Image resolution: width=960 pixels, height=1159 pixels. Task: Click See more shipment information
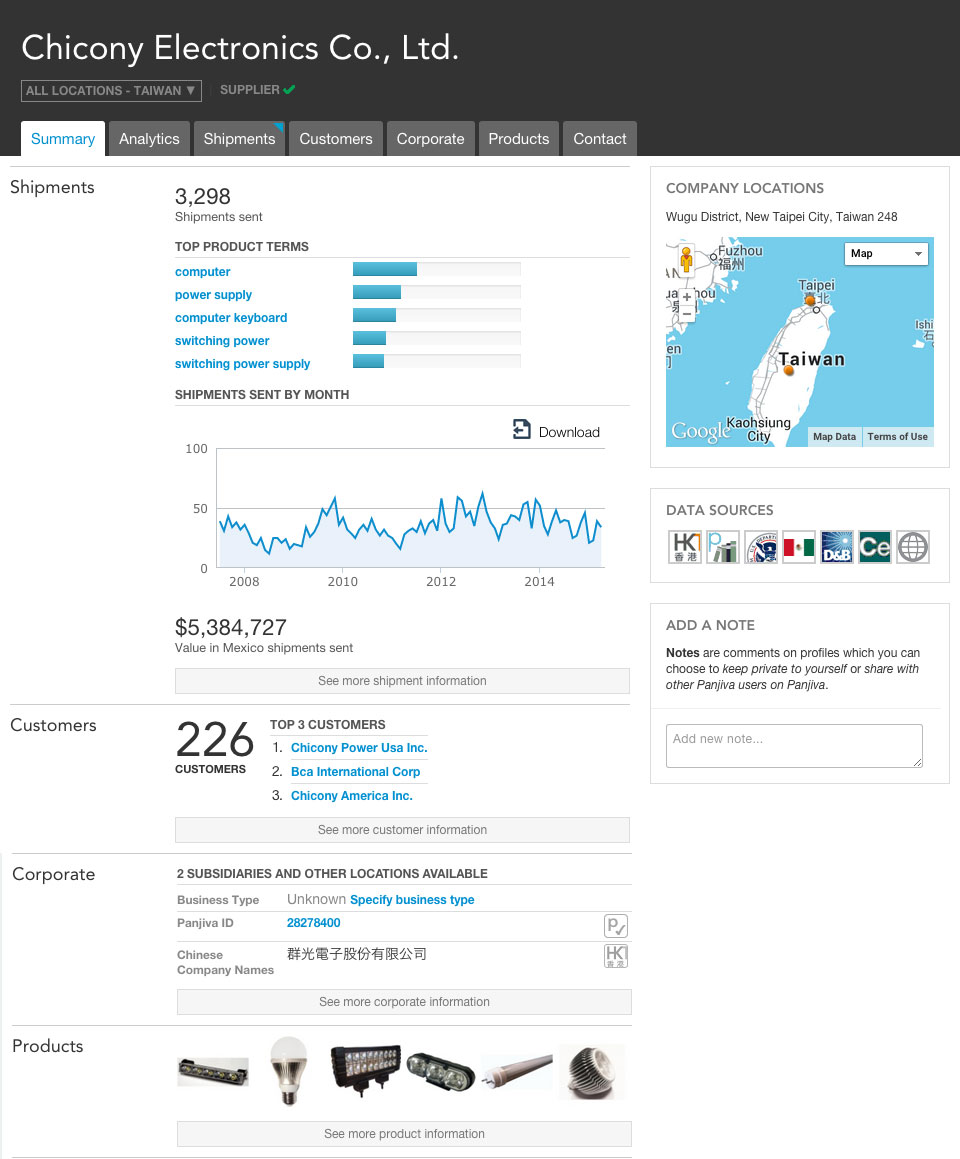[x=402, y=681]
